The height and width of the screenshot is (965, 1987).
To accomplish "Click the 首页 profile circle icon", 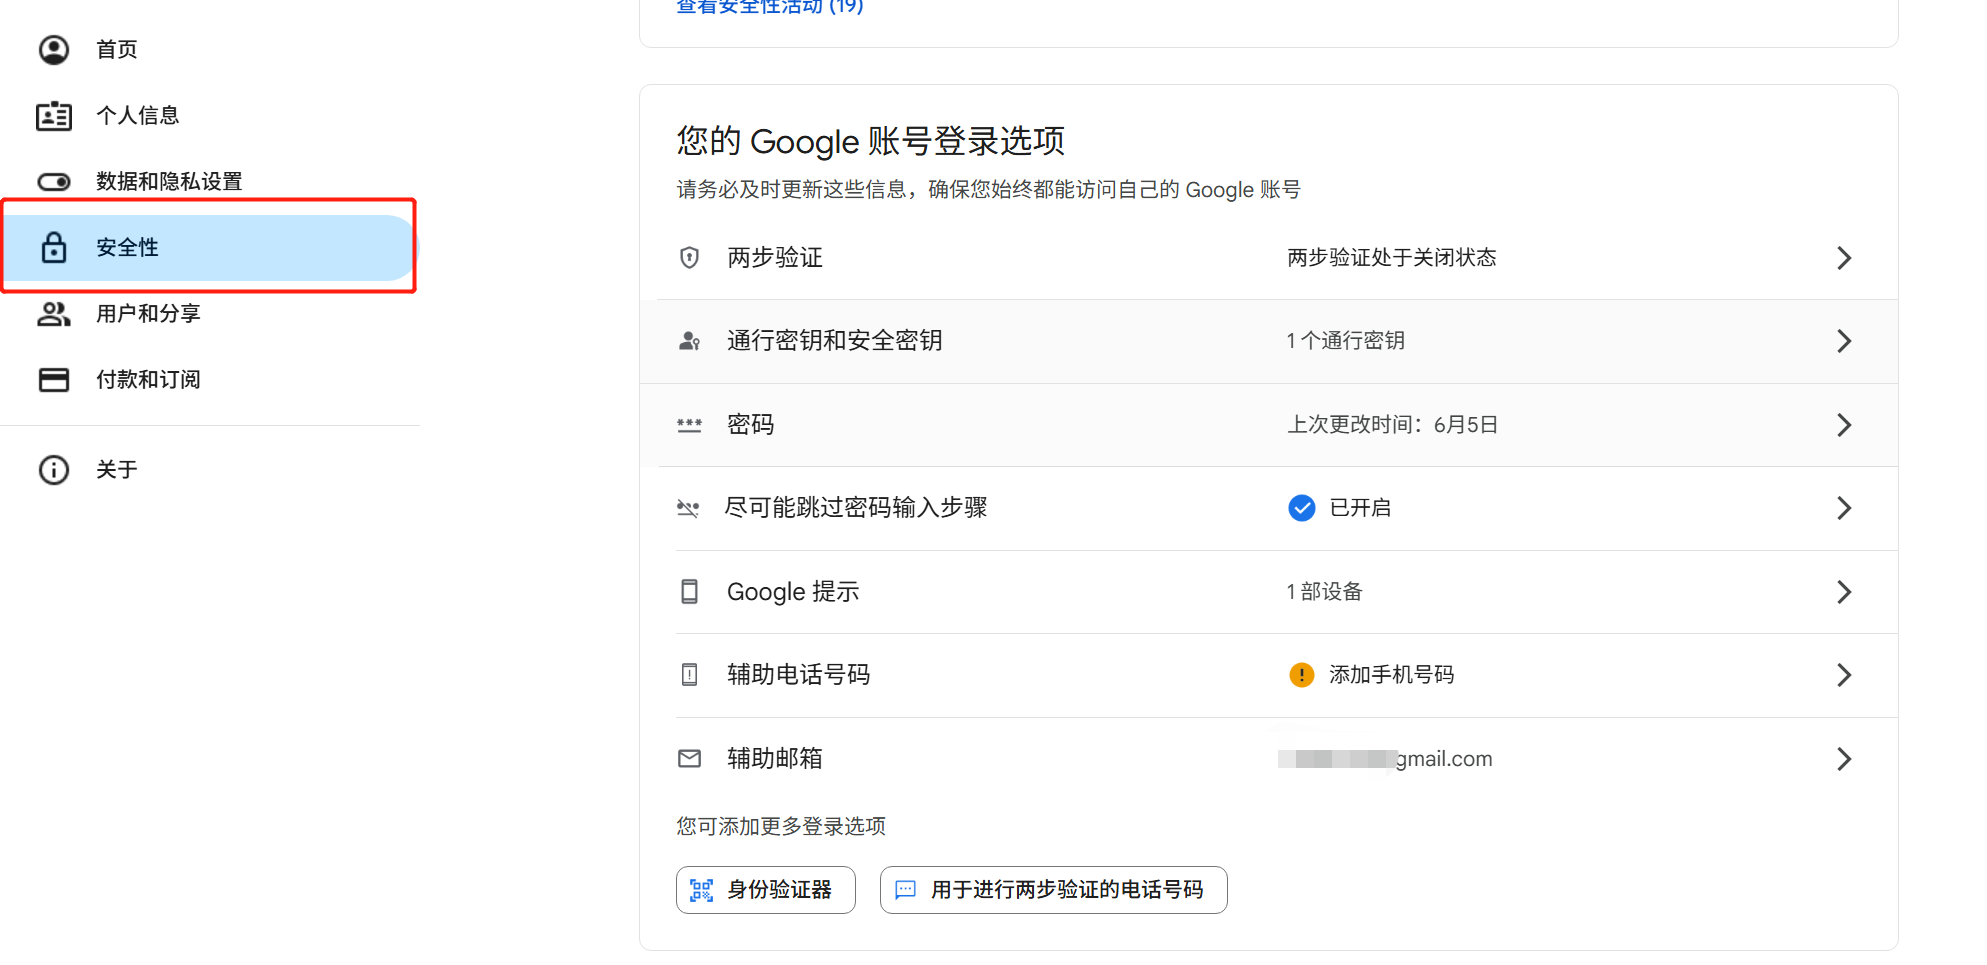I will tap(54, 49).
